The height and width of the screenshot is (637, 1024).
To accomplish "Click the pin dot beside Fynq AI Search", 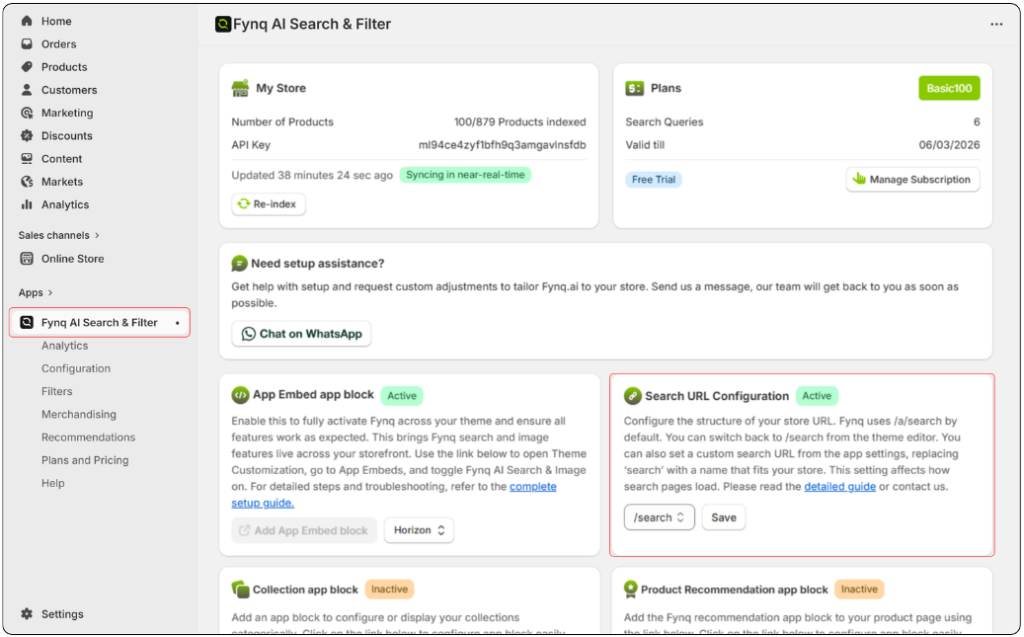I will pyautogui.click(x=177, y=323).
